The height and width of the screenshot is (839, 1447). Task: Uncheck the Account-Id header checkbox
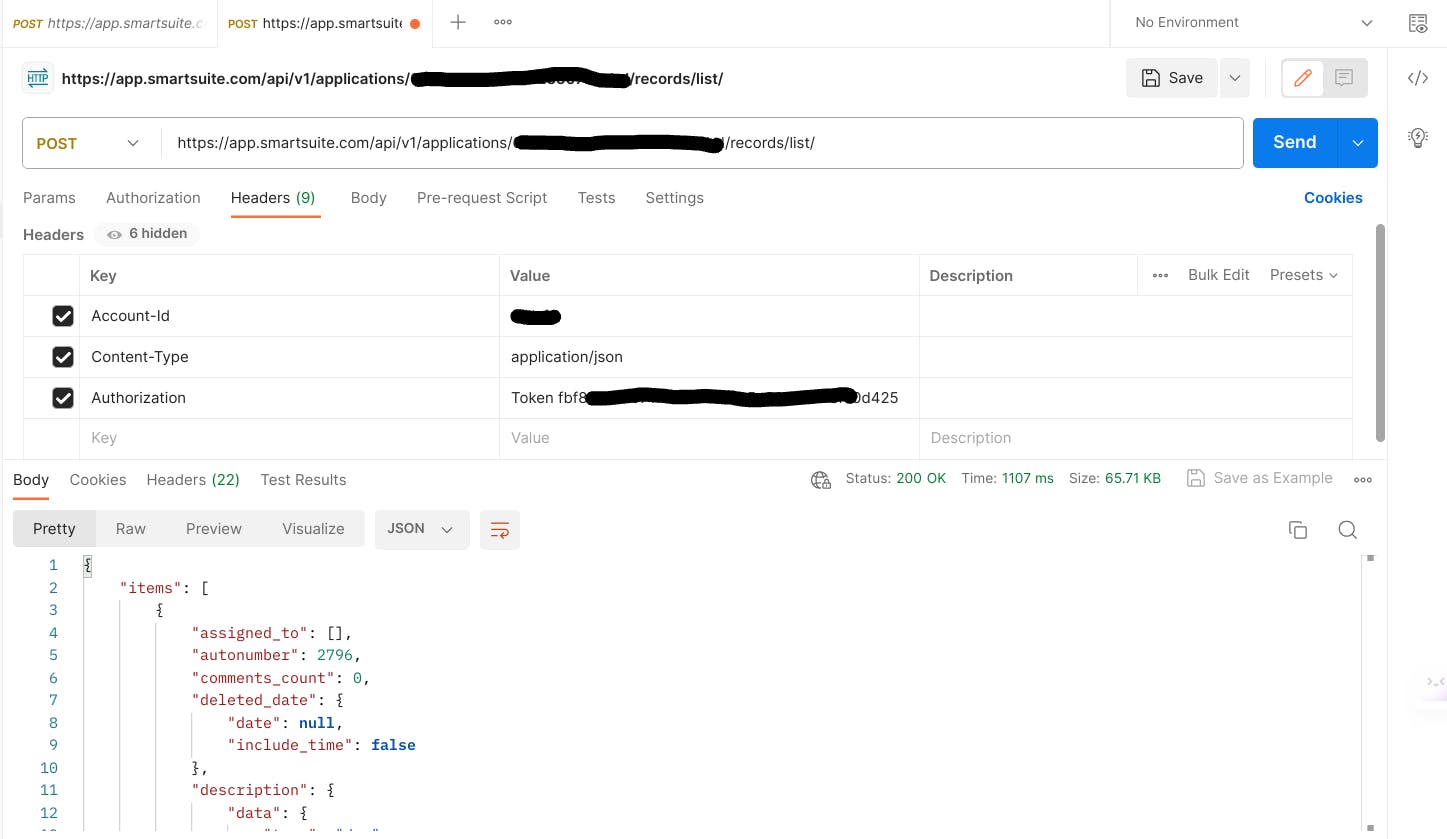[63, 316]
